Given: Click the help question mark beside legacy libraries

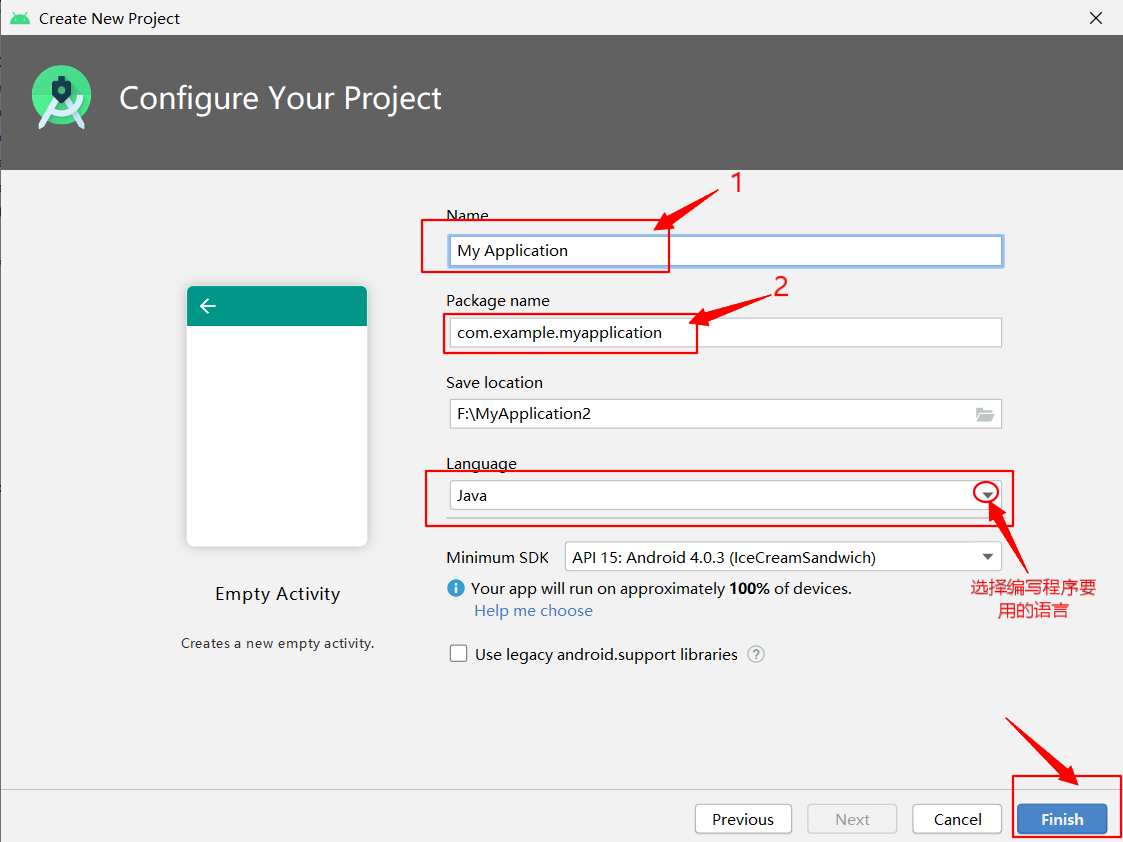Looking at the screenshot, I should click(756, 654).
